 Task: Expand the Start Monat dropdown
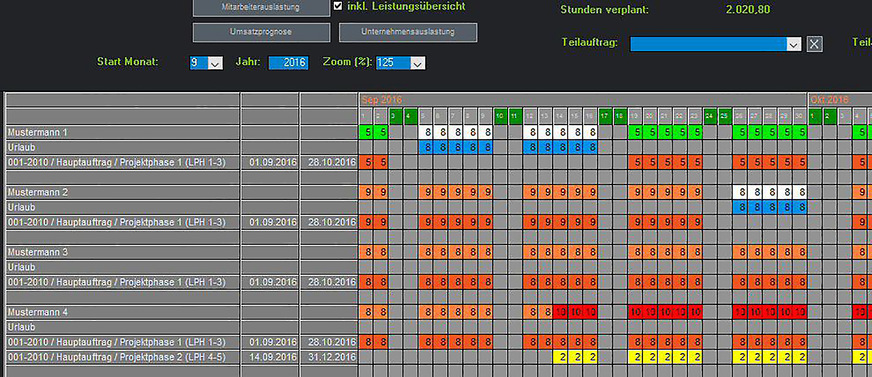point(215,63)
